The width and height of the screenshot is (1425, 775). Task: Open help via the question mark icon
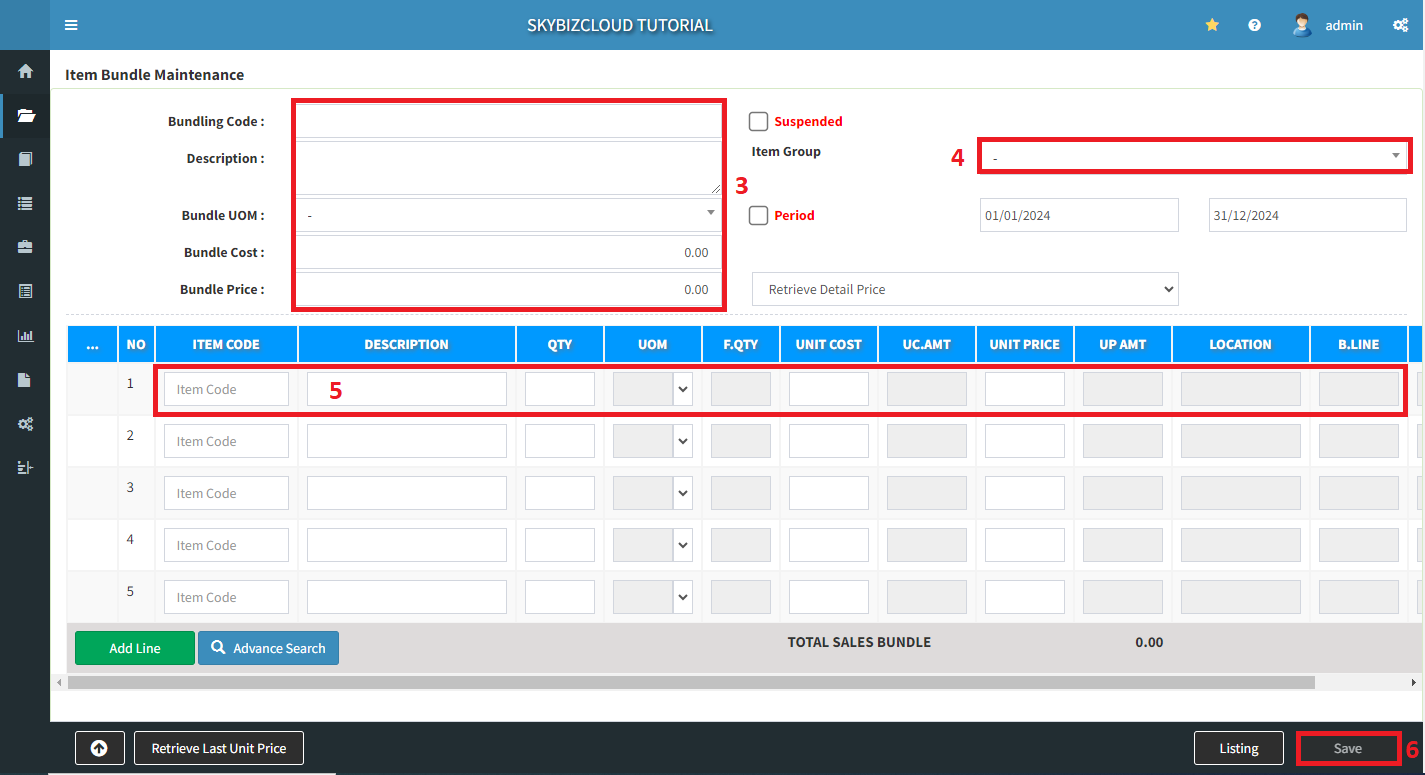click(1254, 25)
